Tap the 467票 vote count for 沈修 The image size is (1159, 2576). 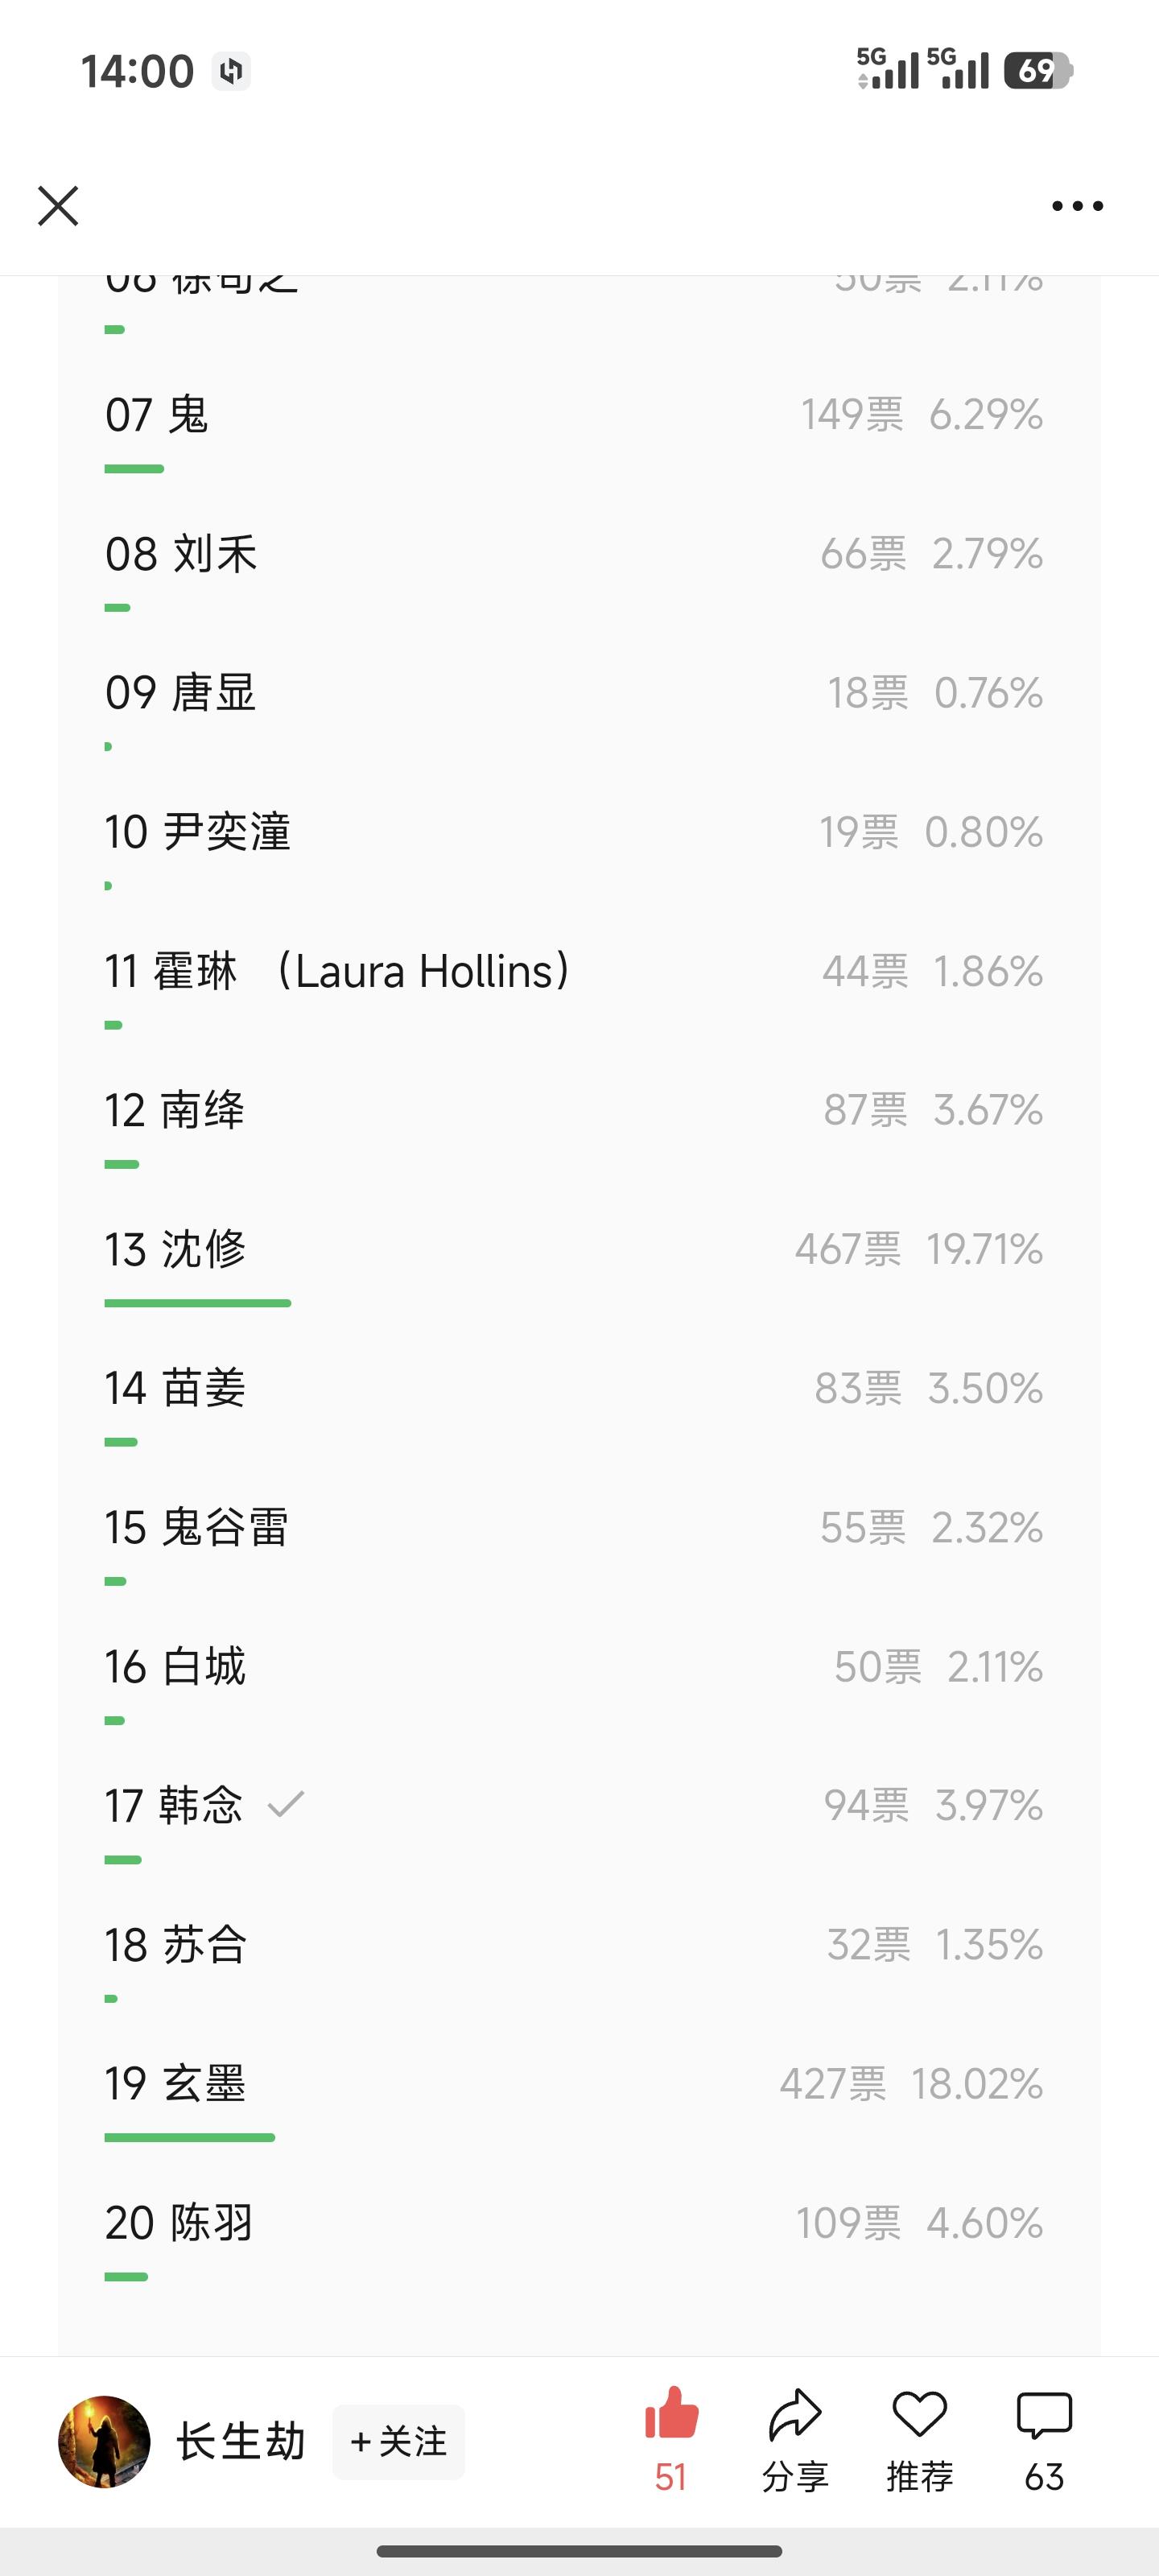coord(847,1250)
